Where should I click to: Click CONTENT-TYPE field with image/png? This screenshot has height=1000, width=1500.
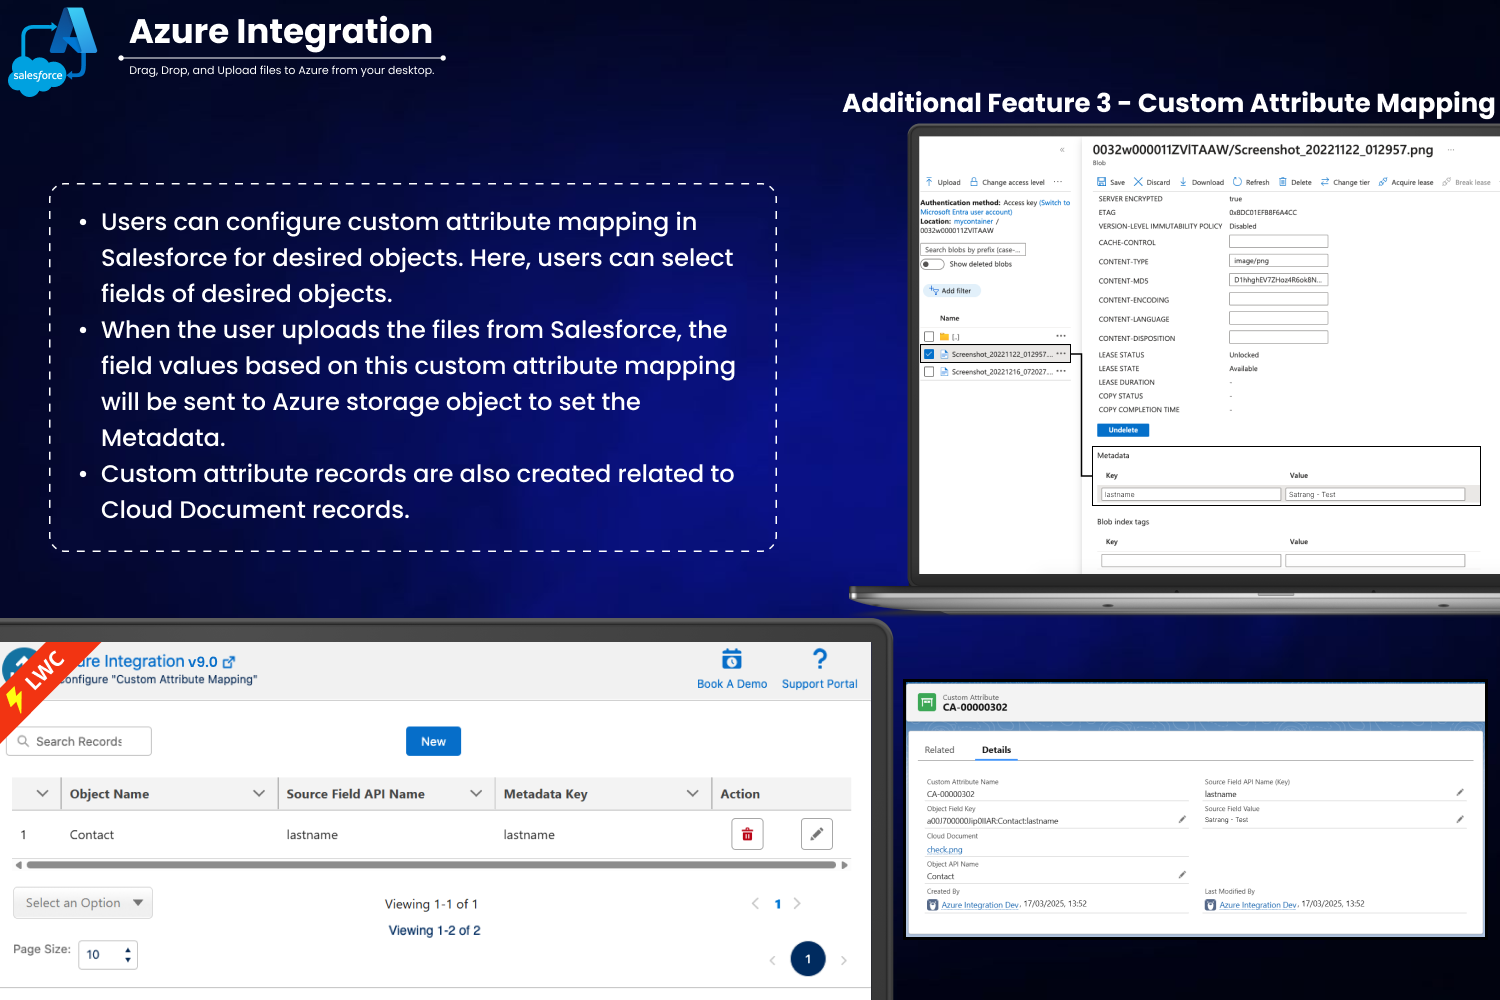[x=1278, y=260]
